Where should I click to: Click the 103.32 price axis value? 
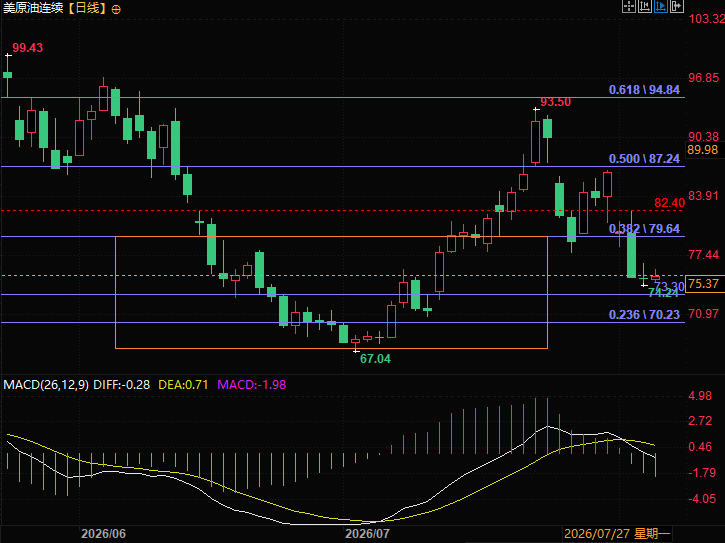tap(707, 19)
